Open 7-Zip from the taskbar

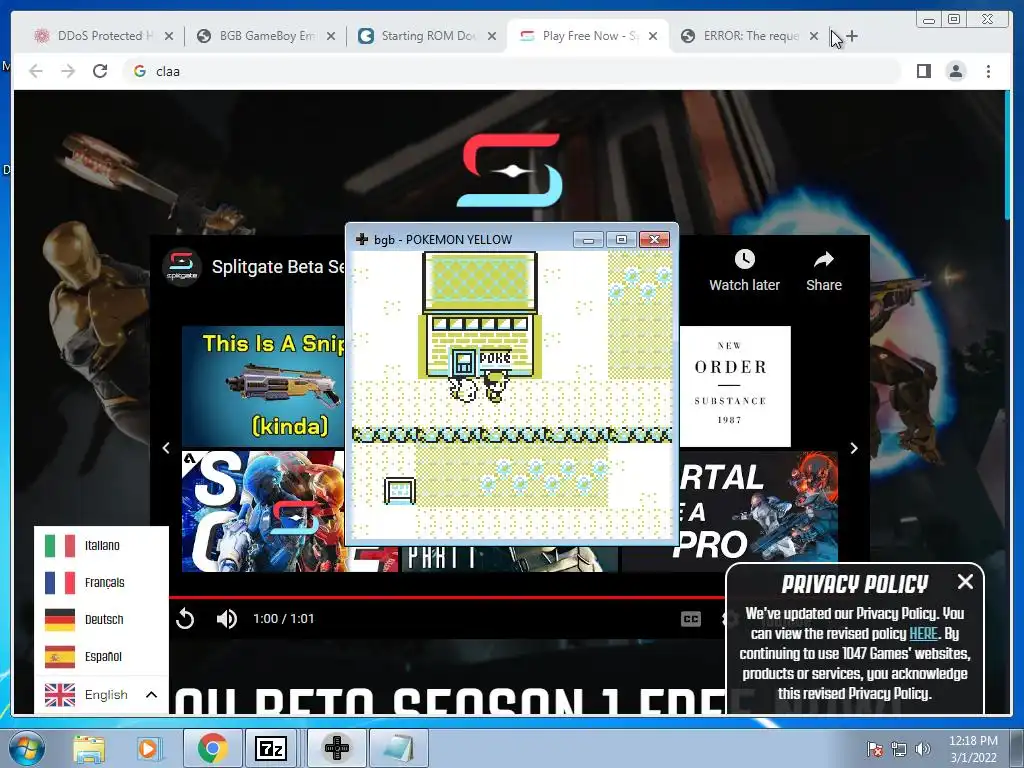(x=272, y=748)
